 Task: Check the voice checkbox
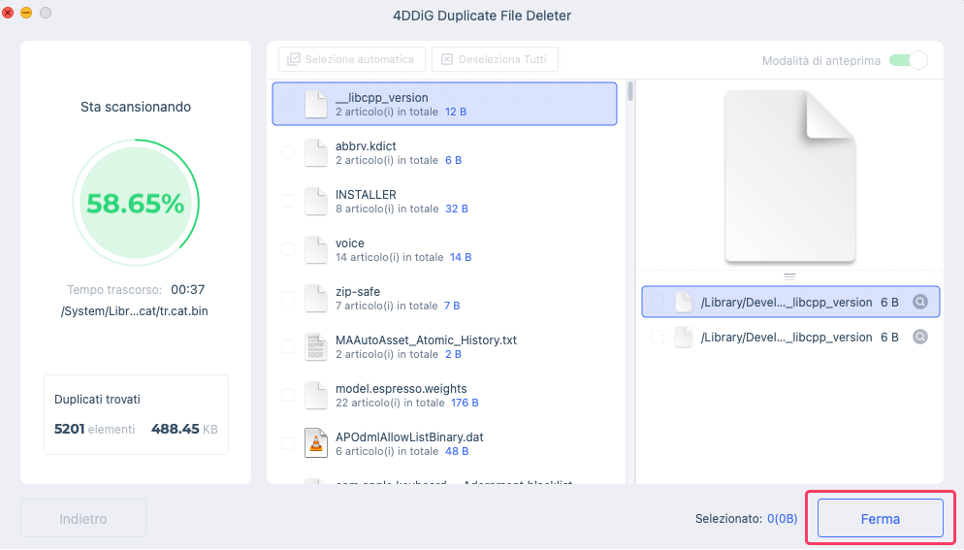(288, 249)
